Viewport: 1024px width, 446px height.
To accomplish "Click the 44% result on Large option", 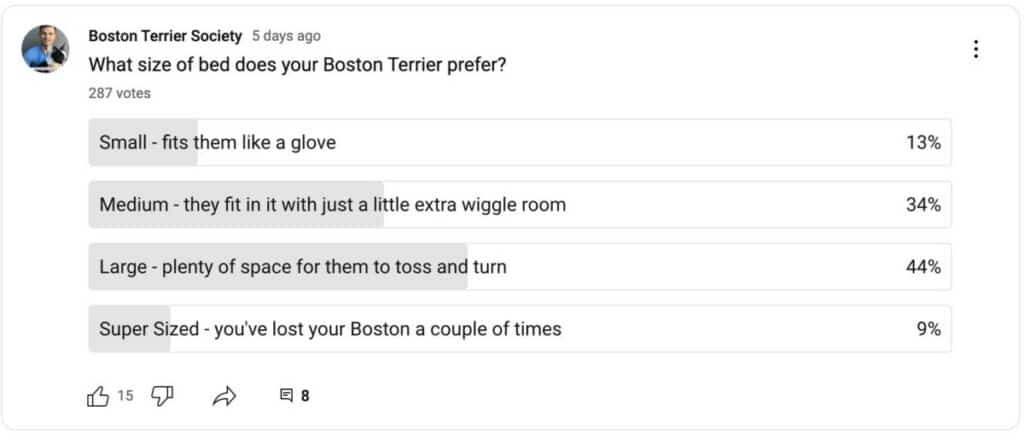I will (923, 266).
